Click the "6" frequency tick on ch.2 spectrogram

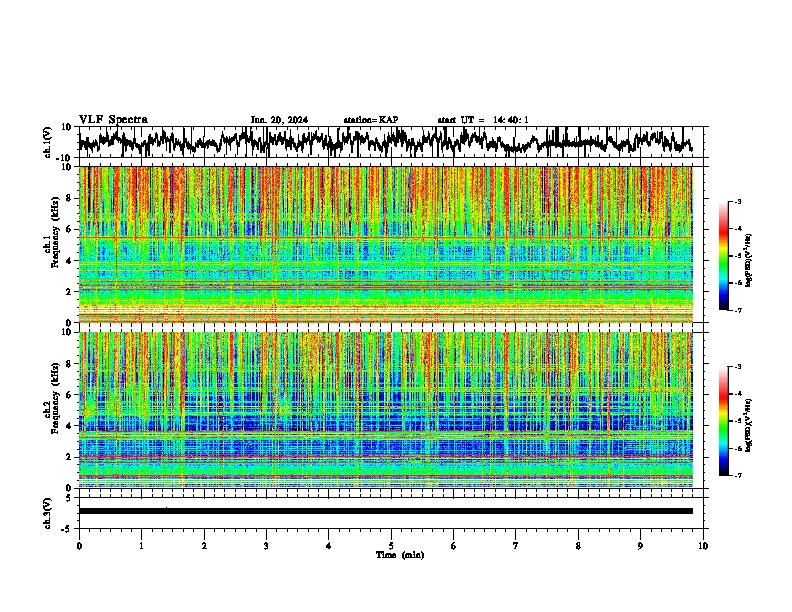pos(69,395)
